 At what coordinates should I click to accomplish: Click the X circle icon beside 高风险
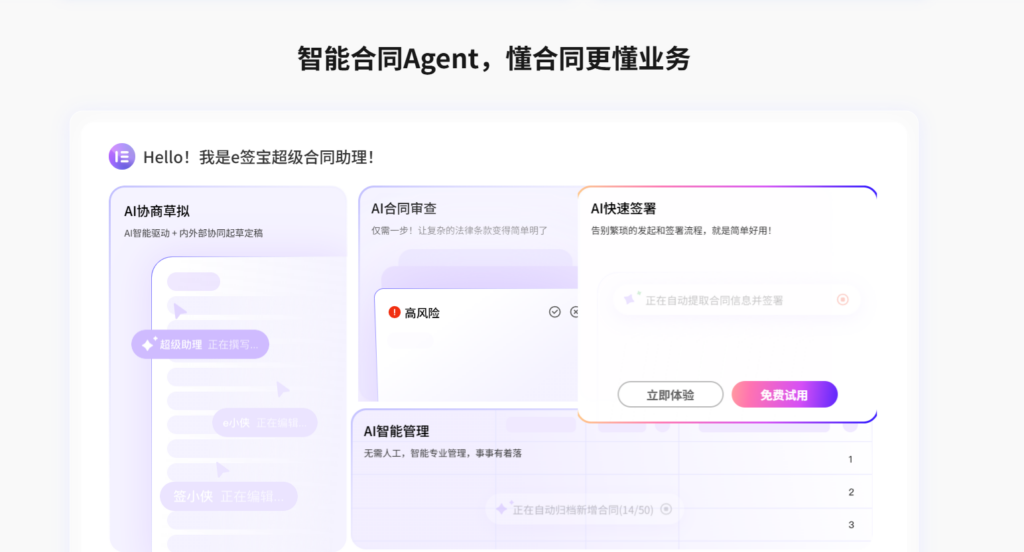pyautogui.click(x=574, y=312)
